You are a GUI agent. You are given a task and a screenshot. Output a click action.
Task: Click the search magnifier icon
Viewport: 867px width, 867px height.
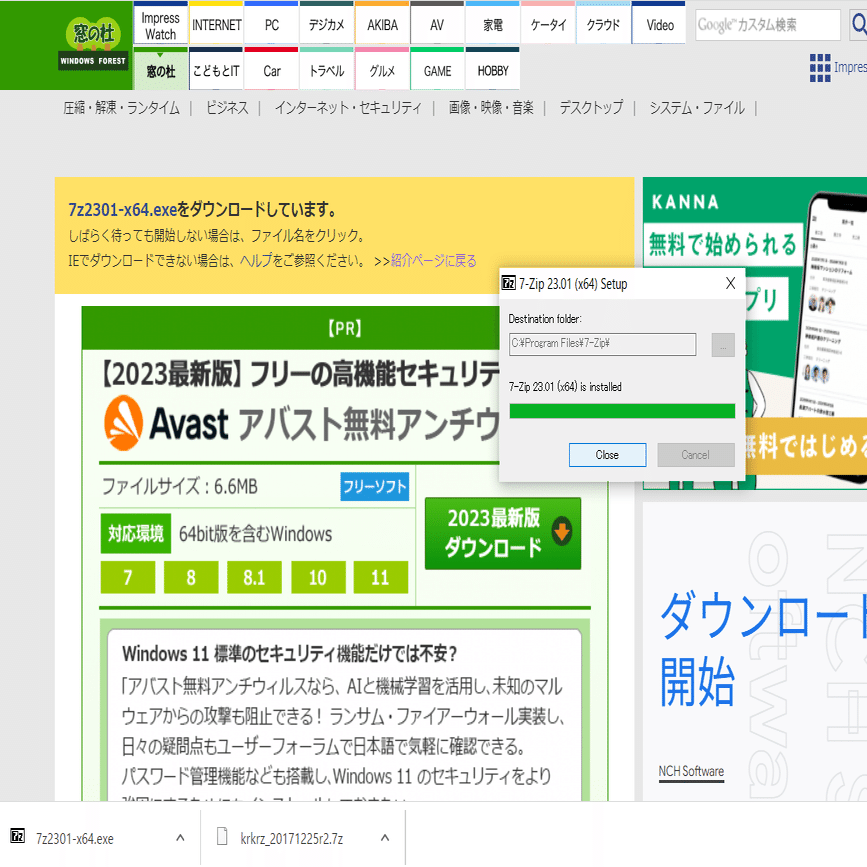[859, 24]
